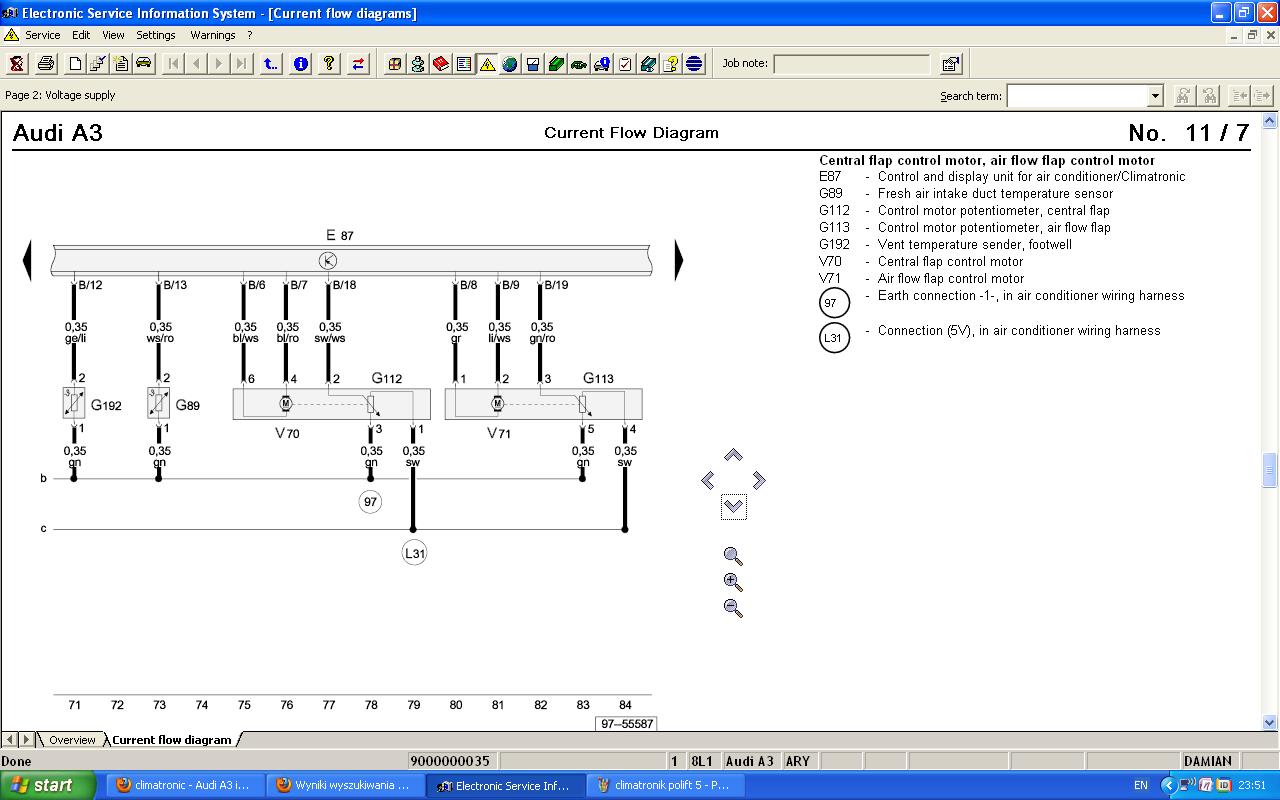Switch to 'climatronic - Audi A3' taskbar window
The width and height of the screenshot is (1280, 800).
click(x=184, y=785)
